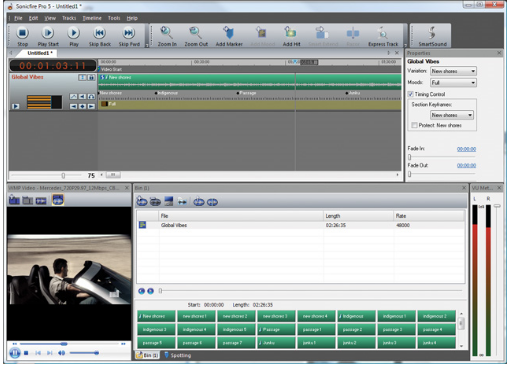Click the Skip Back button
508x365 pixels.
[x=99, y=36]
